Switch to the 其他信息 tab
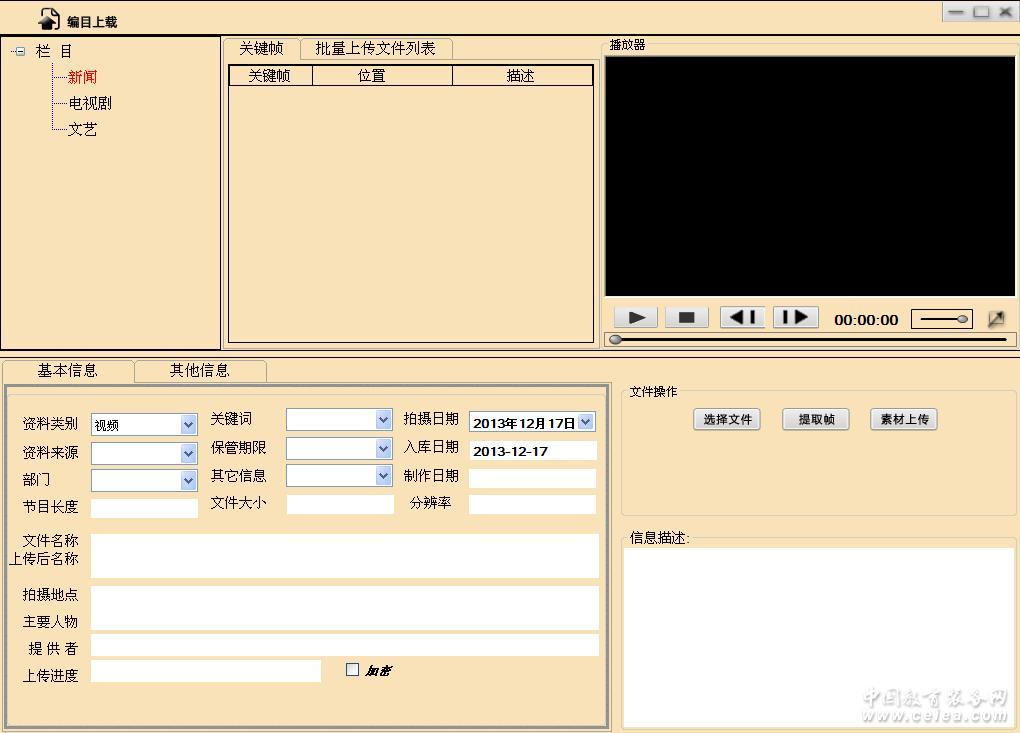The width and height of the screenshot is (1020, 733). [x=199, y=371]
